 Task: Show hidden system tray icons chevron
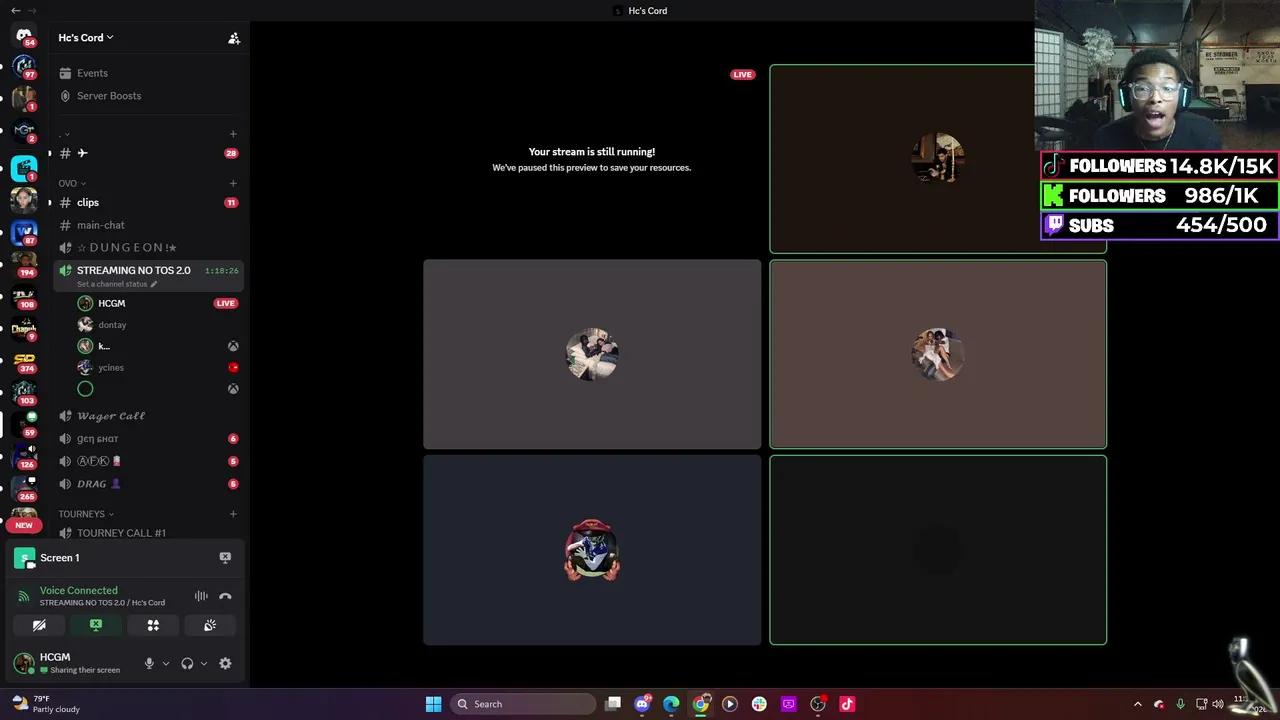coord(1137,704)
